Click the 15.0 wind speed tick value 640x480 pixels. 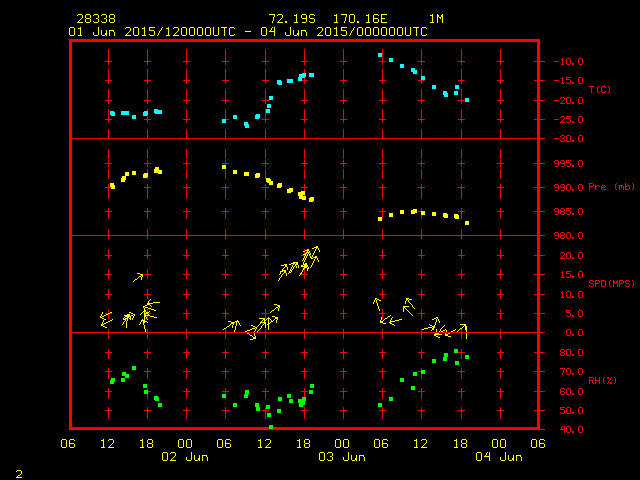pos(571,275)
